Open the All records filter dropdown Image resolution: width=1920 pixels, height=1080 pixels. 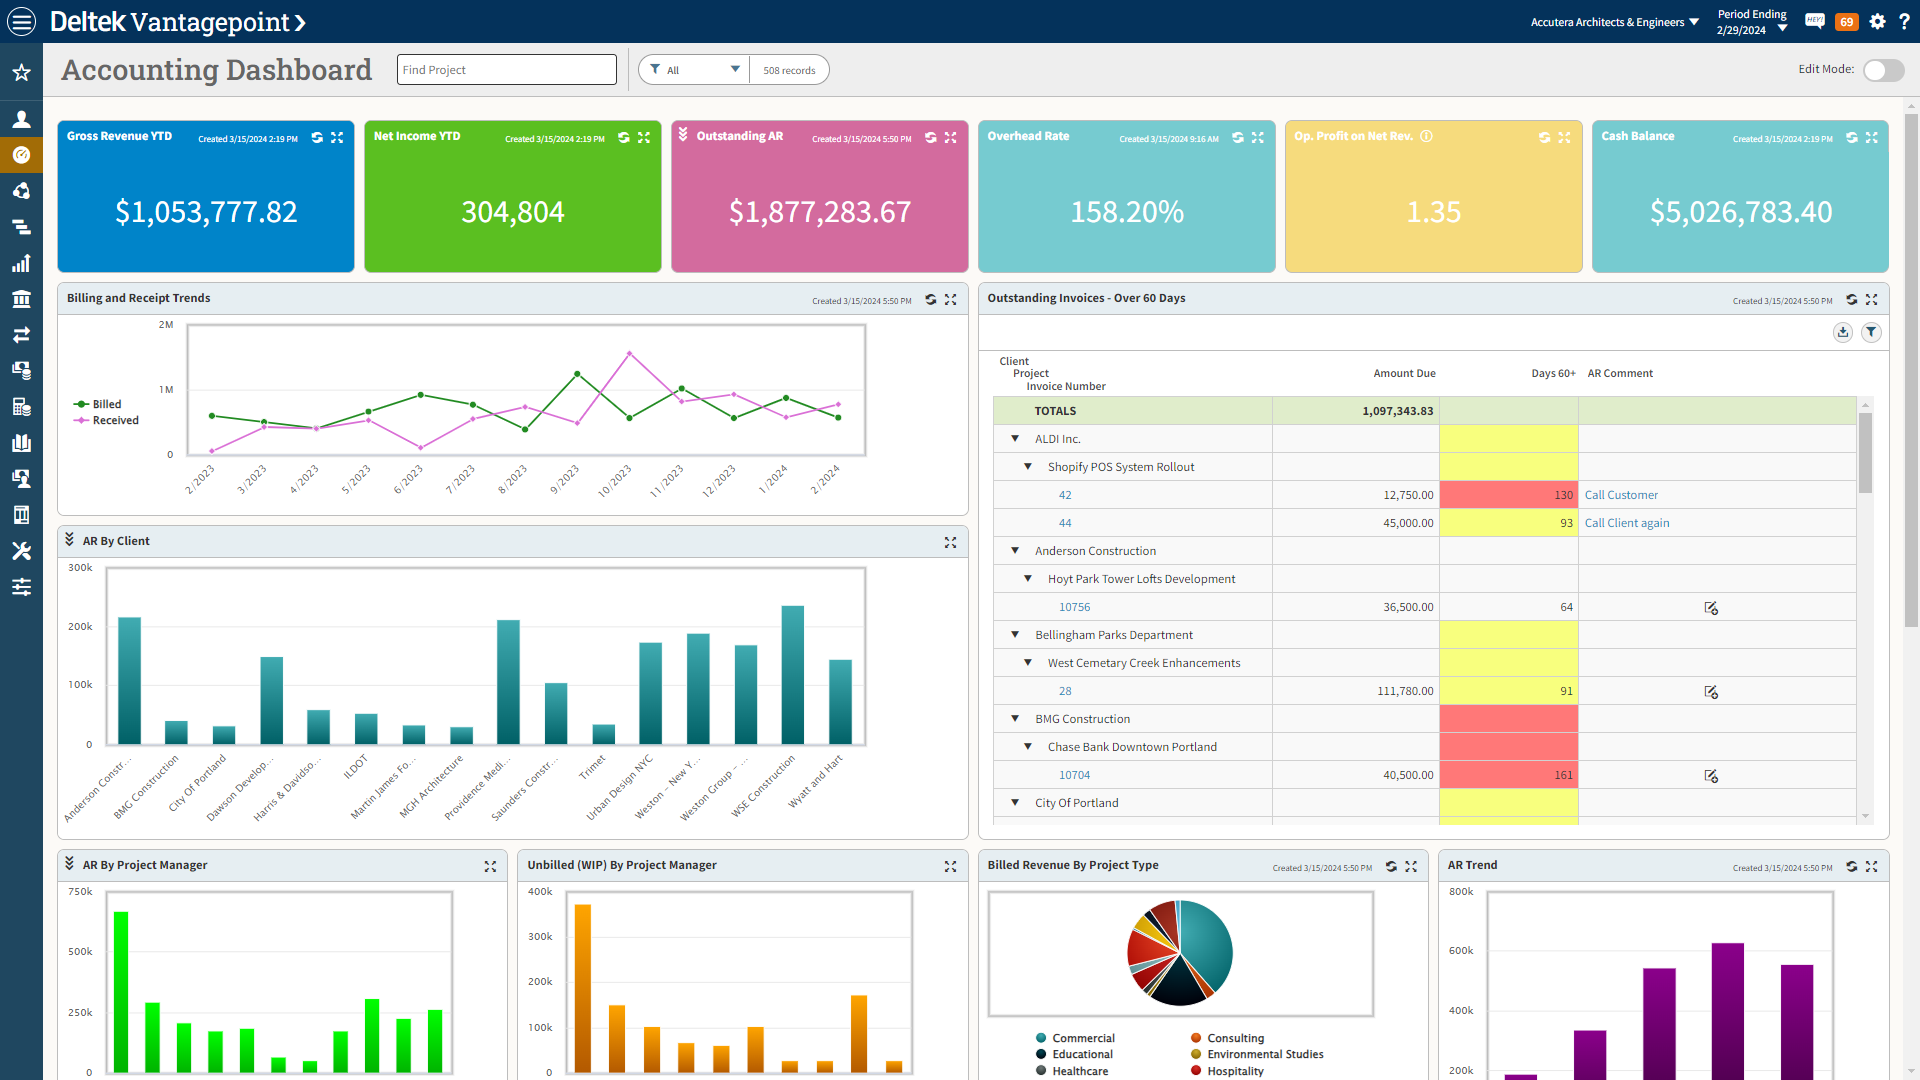click(x=695, y=70)
